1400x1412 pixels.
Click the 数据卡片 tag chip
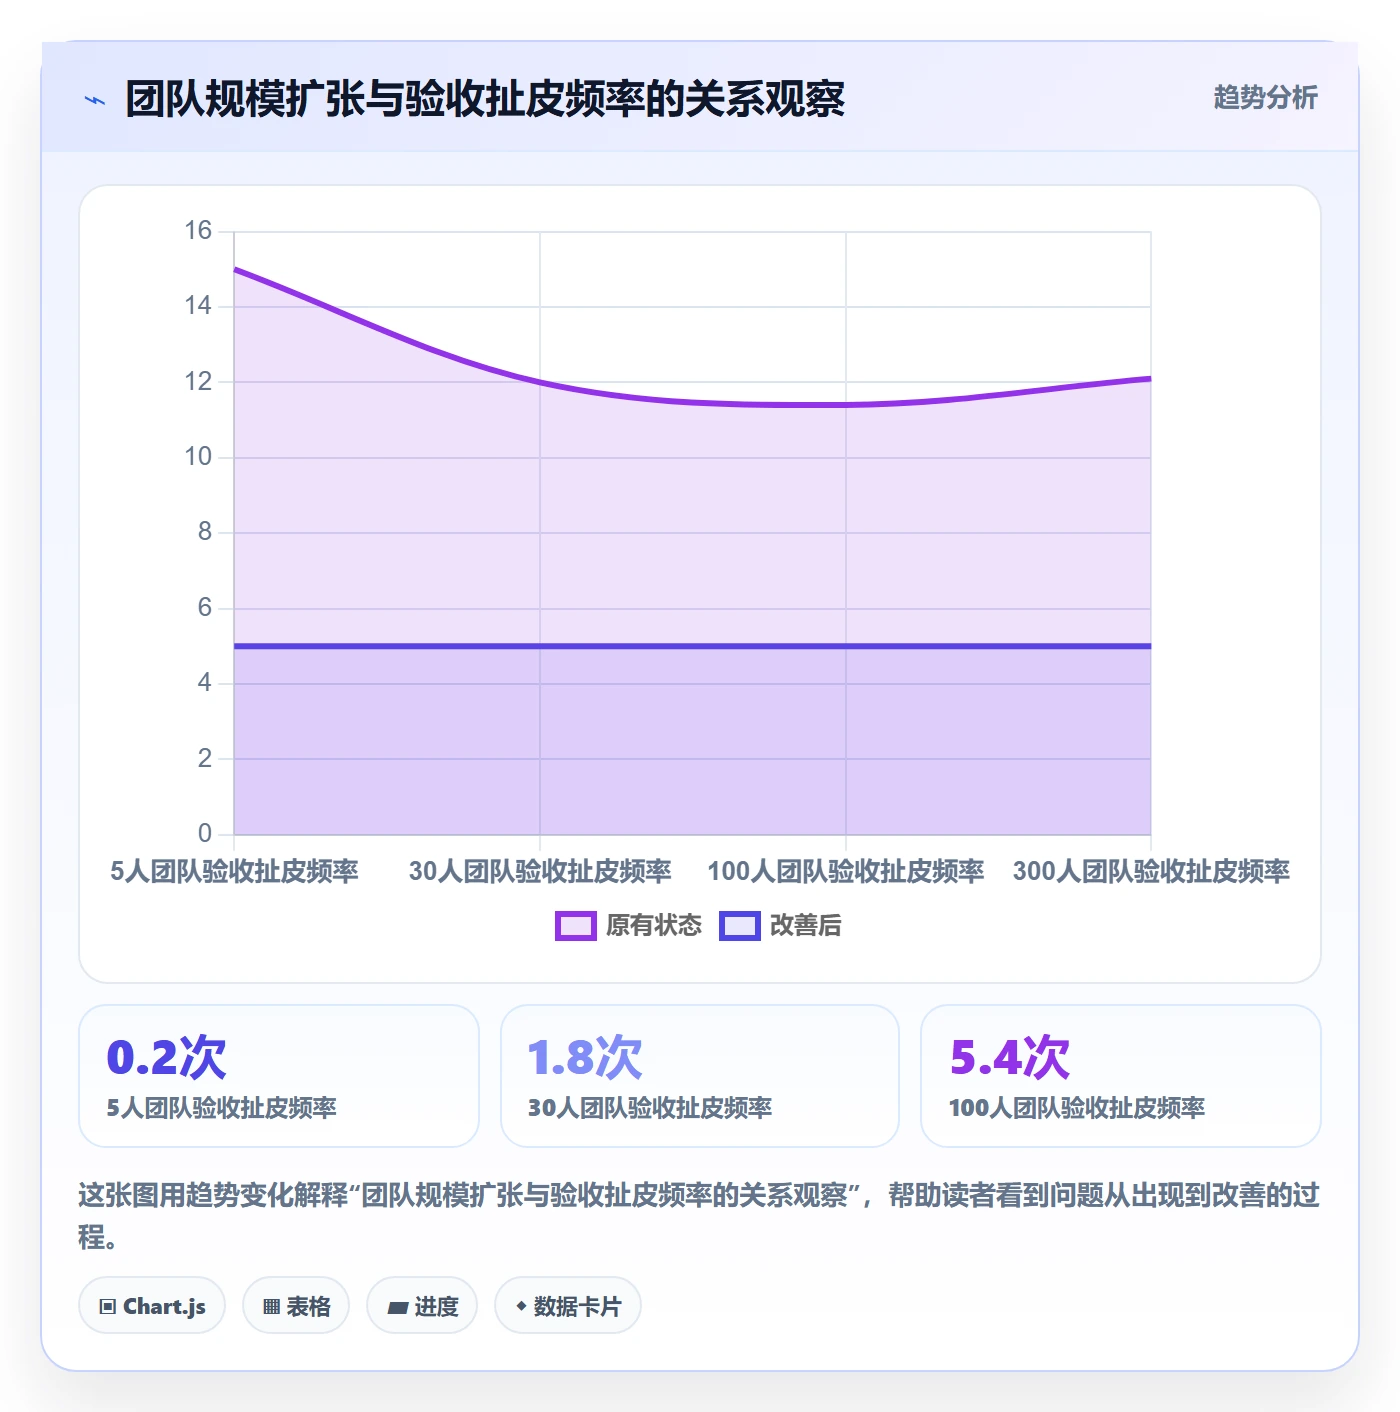[x=568, y=1305]
